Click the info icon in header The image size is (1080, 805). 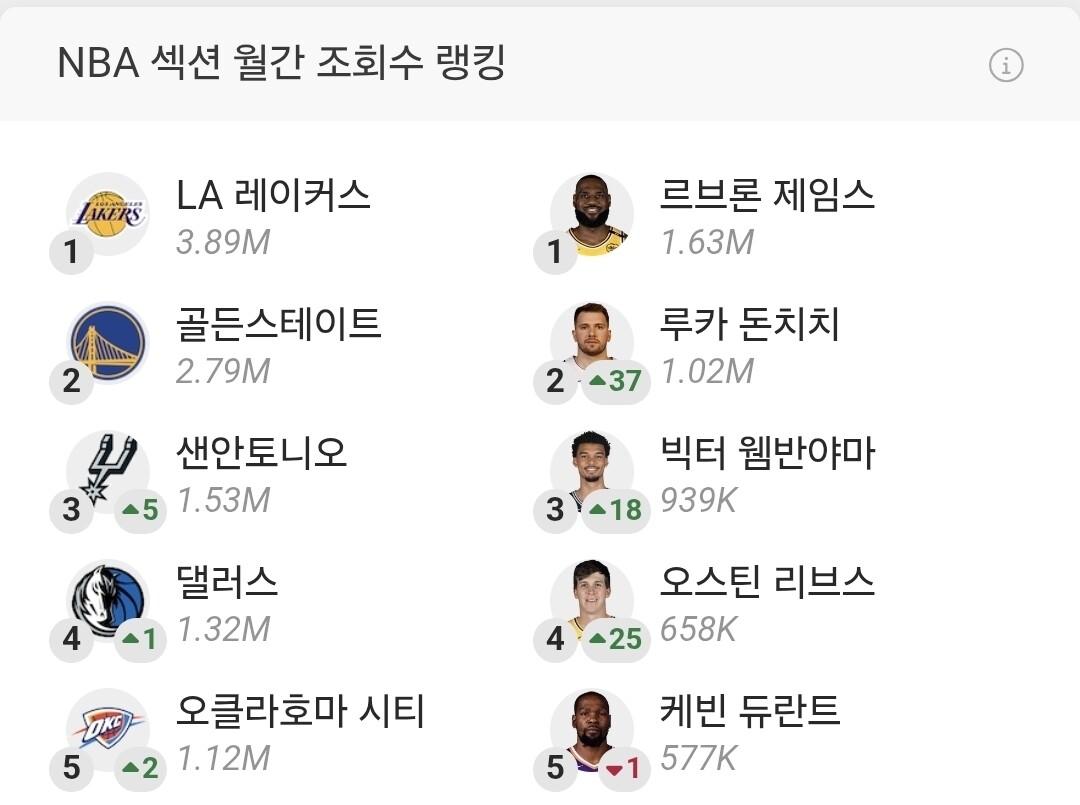tap(1006, 66)
